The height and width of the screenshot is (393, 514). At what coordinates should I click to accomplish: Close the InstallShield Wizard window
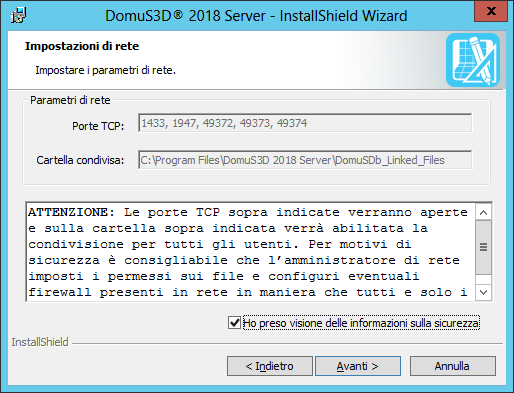[x=491, y=11]
